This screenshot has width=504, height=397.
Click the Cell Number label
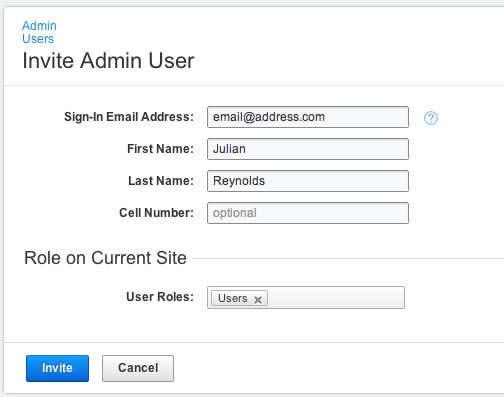click(x=156, y=213)
